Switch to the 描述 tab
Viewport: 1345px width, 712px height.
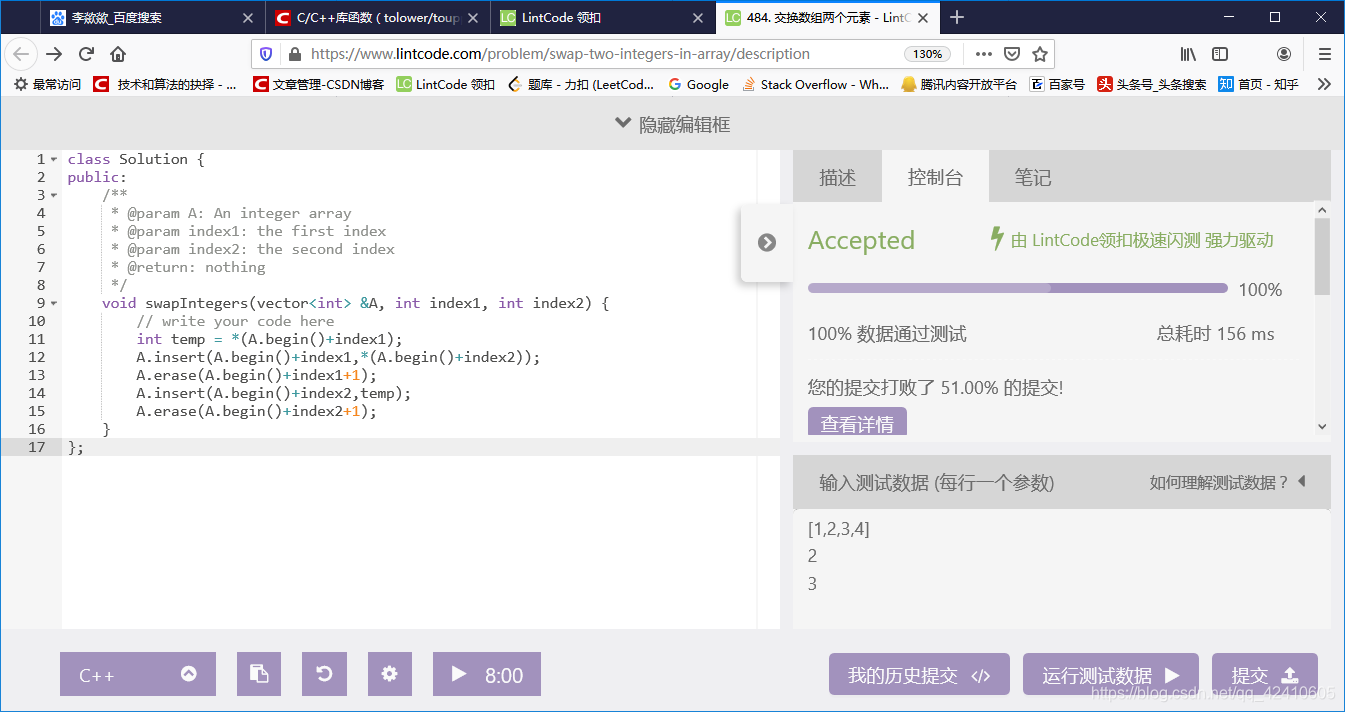pos(837,176)
